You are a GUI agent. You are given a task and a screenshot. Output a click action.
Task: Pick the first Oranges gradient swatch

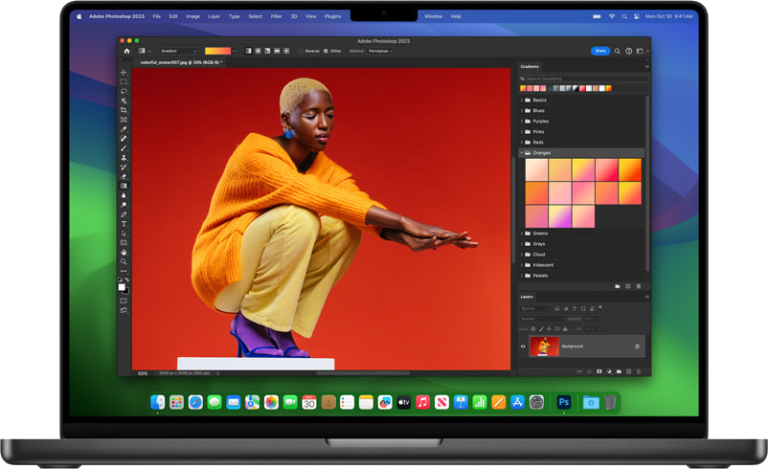pyautogui.click(x=537, y=170)
